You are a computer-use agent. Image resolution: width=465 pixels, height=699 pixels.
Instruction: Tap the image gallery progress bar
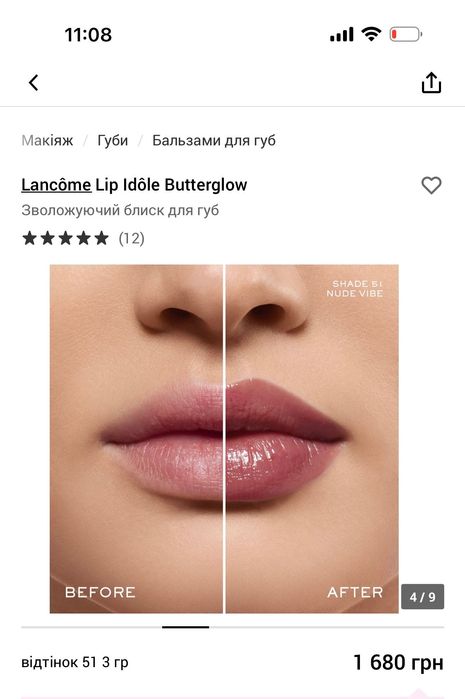(232, 627)
